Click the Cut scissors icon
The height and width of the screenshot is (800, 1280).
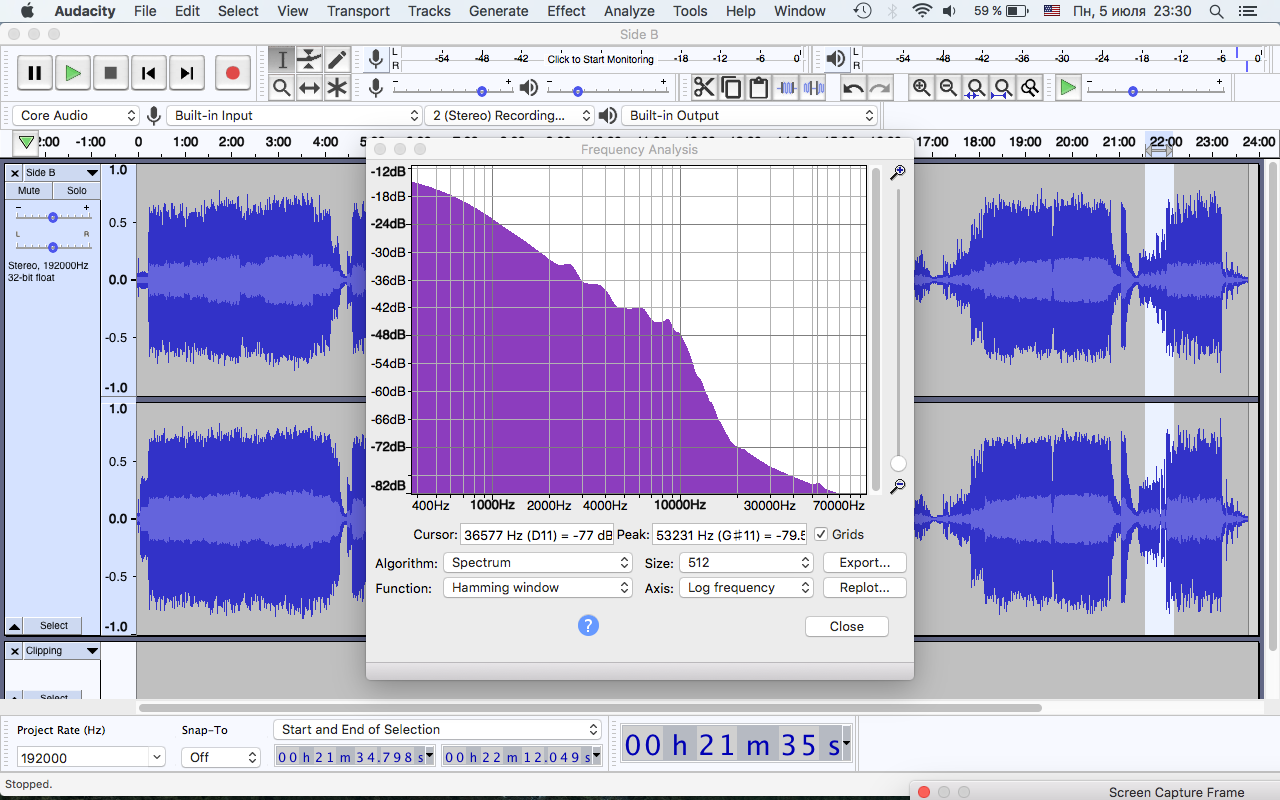point(704,88)
